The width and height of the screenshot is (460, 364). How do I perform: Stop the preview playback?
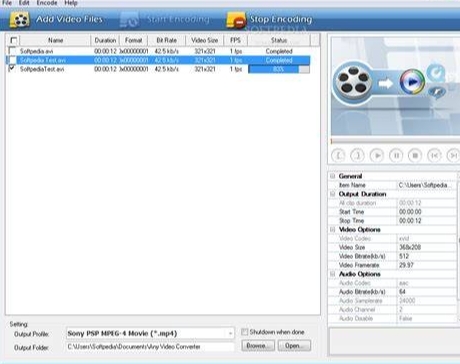(x=415, y=155)
